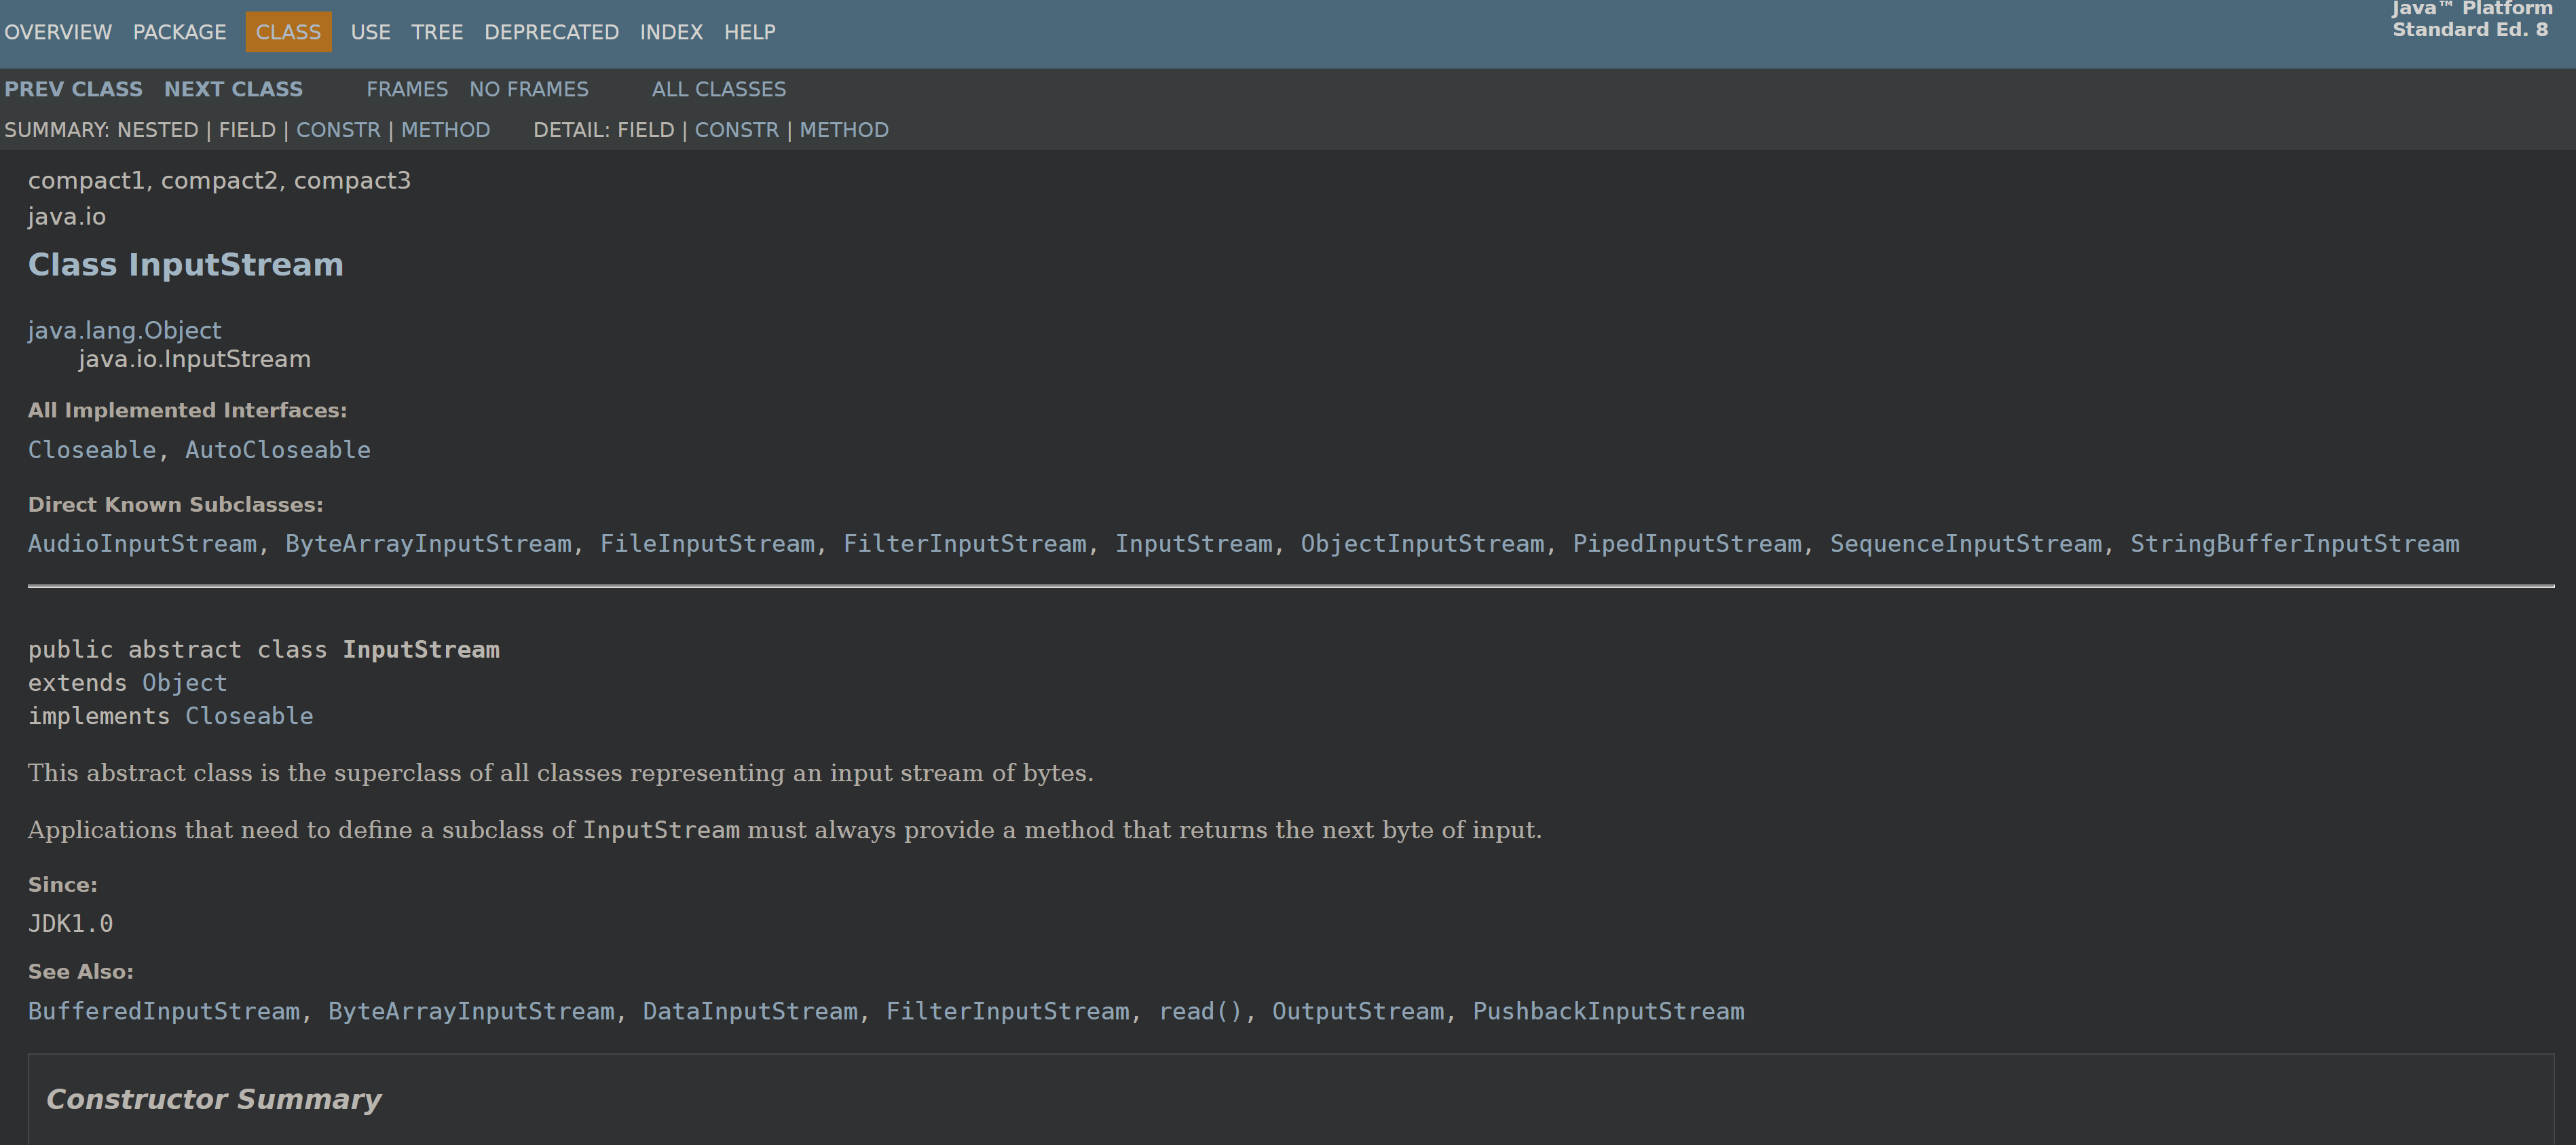This screenshot has height=1145, width=2576.
Task: Open the ALL CLASSES list
Action: [x=719, y=89]
